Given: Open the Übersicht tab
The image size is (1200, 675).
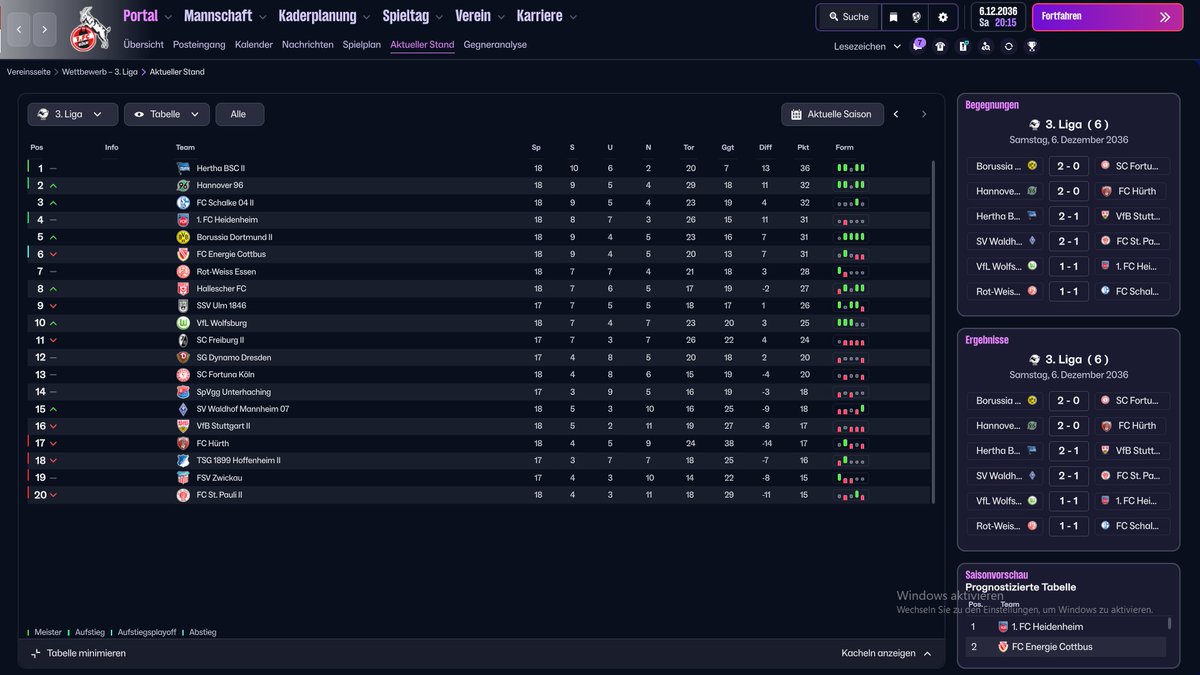Looking at the screenshot, I should (x=143, y=45).
